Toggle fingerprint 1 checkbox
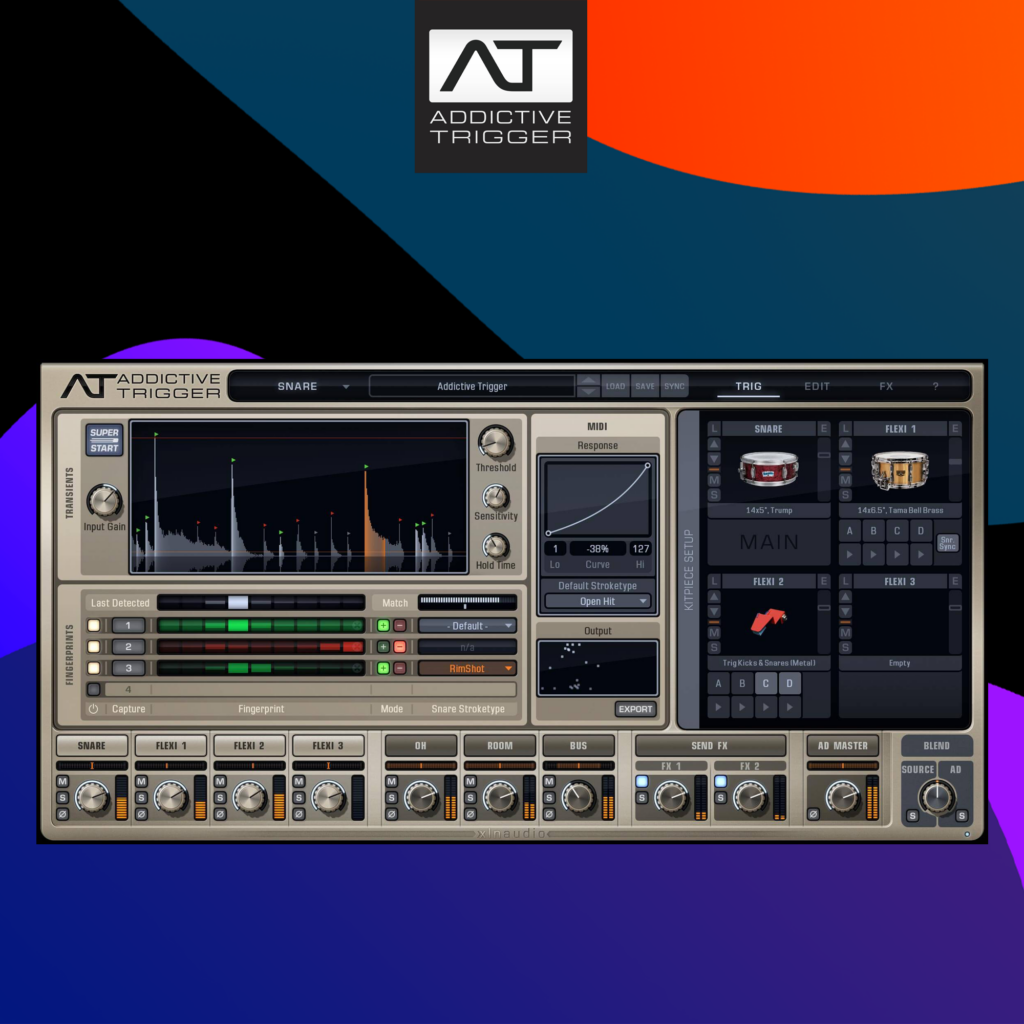Image resolution: width=1024 pixels, height=1024 pixels. [x=93, y=625]
